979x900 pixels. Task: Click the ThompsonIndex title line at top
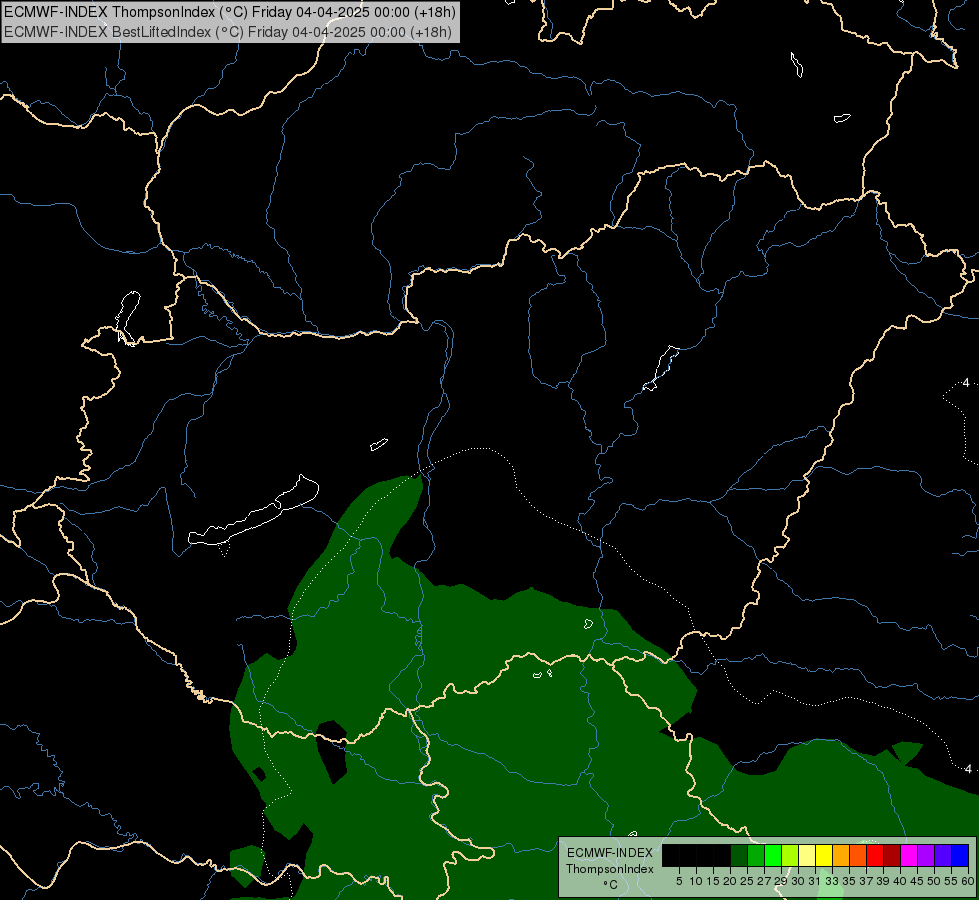(230, 12)
